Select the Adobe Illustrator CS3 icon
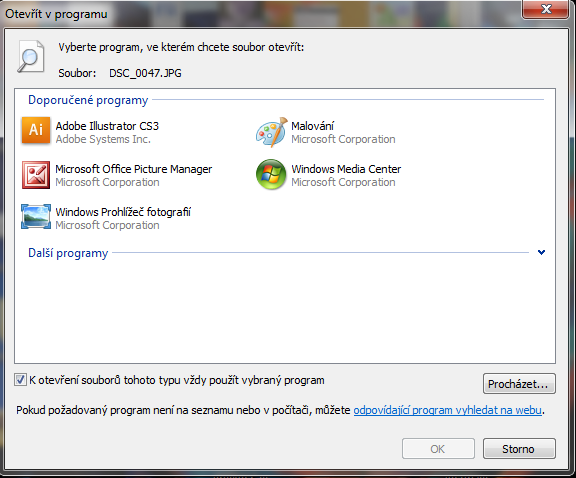 pos(36,130)
